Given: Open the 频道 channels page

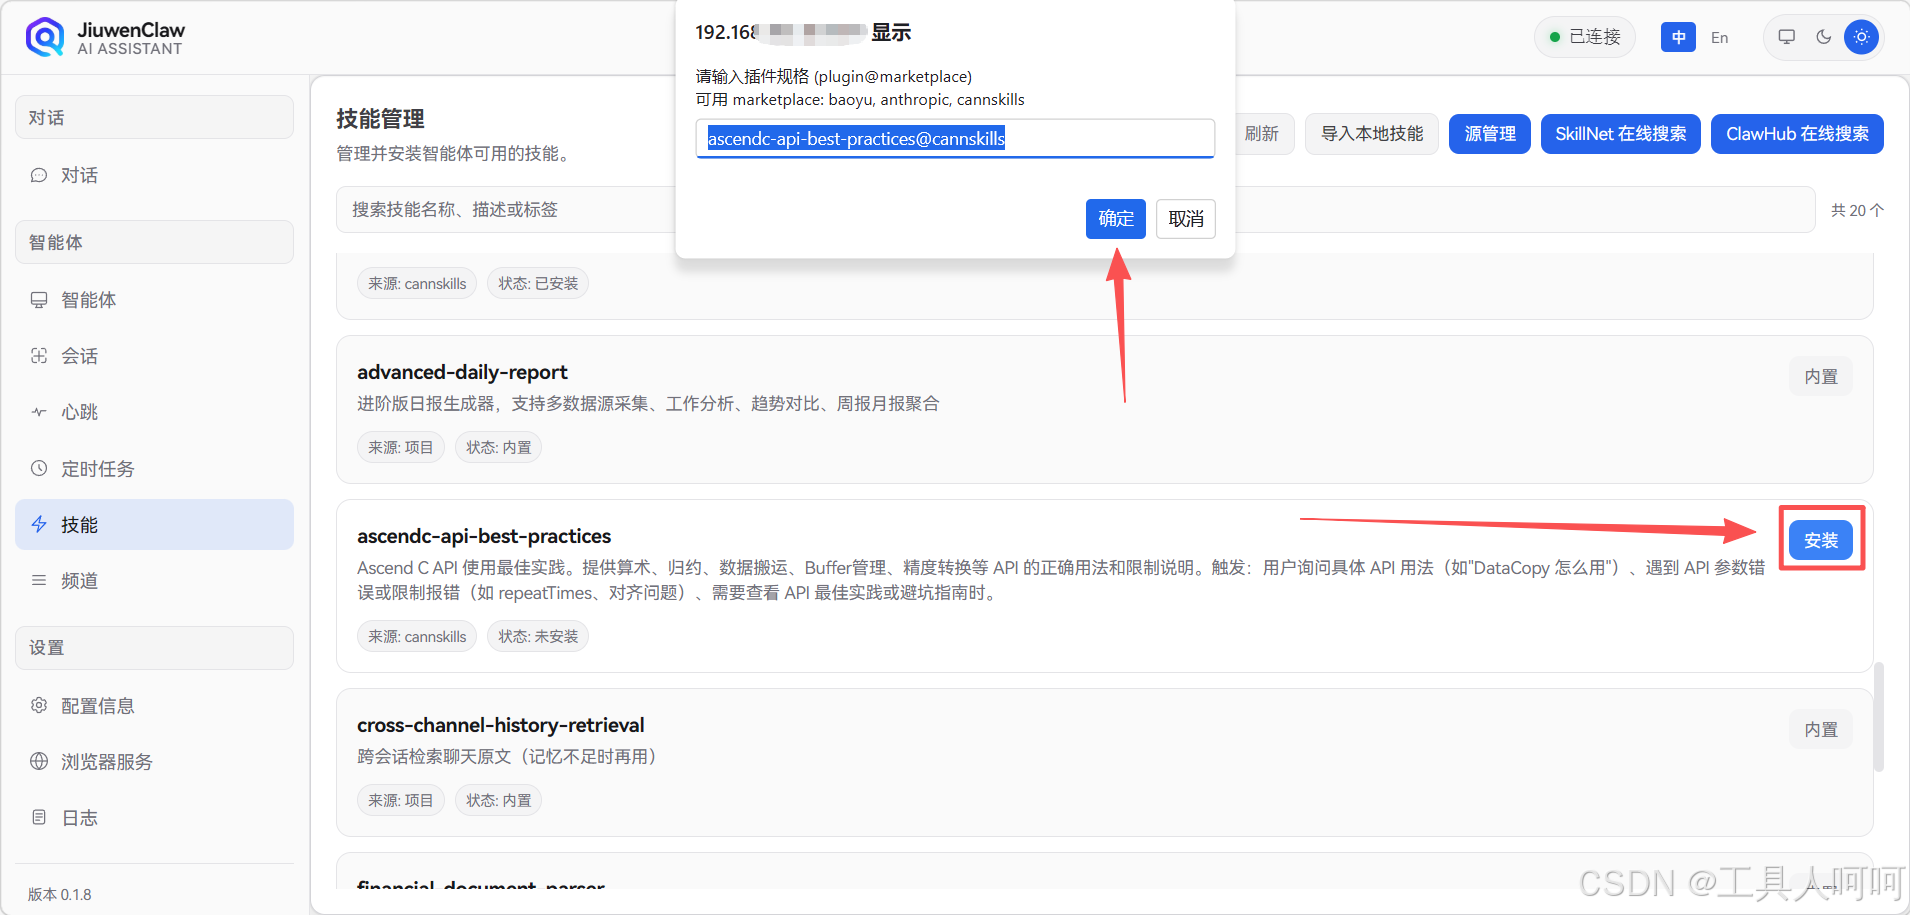Looking at the screenshot, I should (x=154, y=581).
